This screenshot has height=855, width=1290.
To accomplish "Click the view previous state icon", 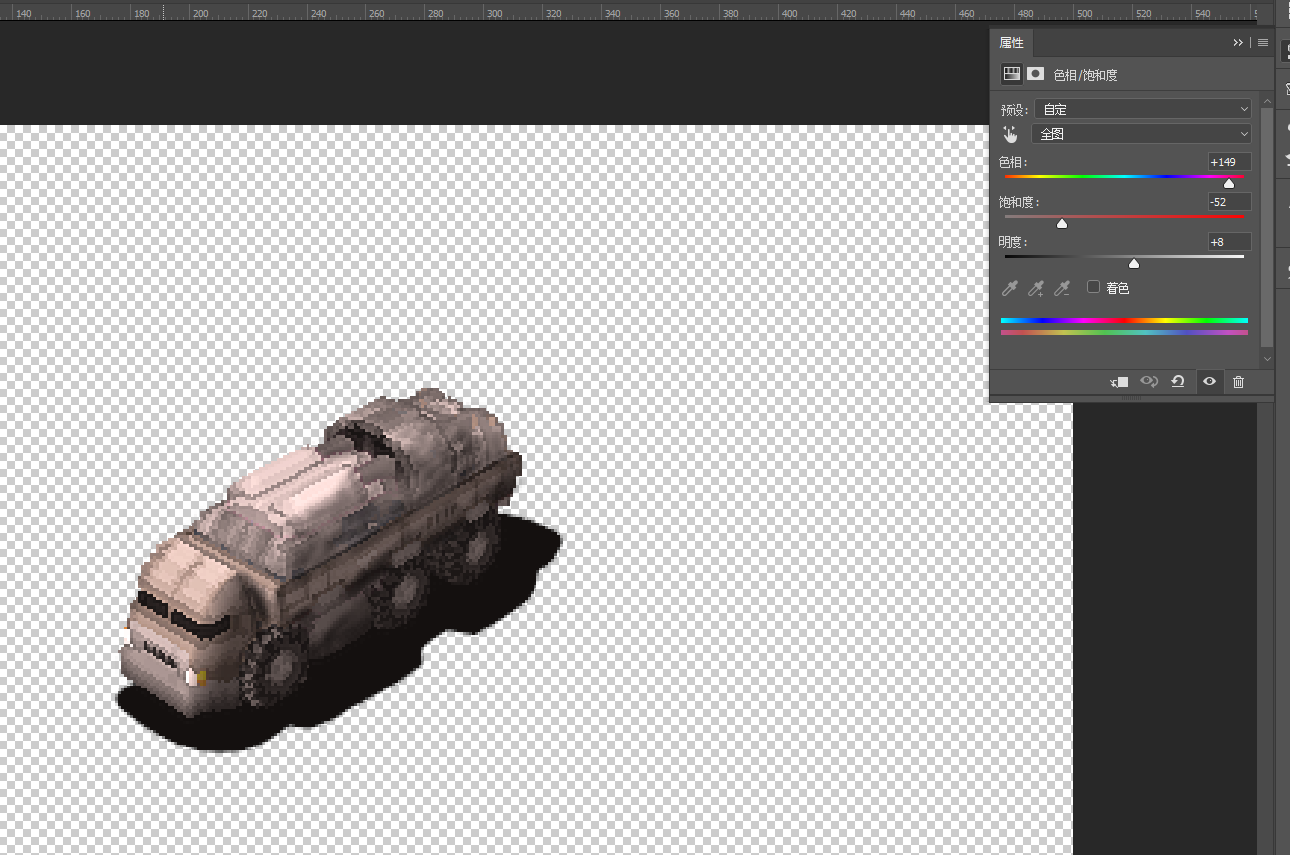I will 1150,382.
